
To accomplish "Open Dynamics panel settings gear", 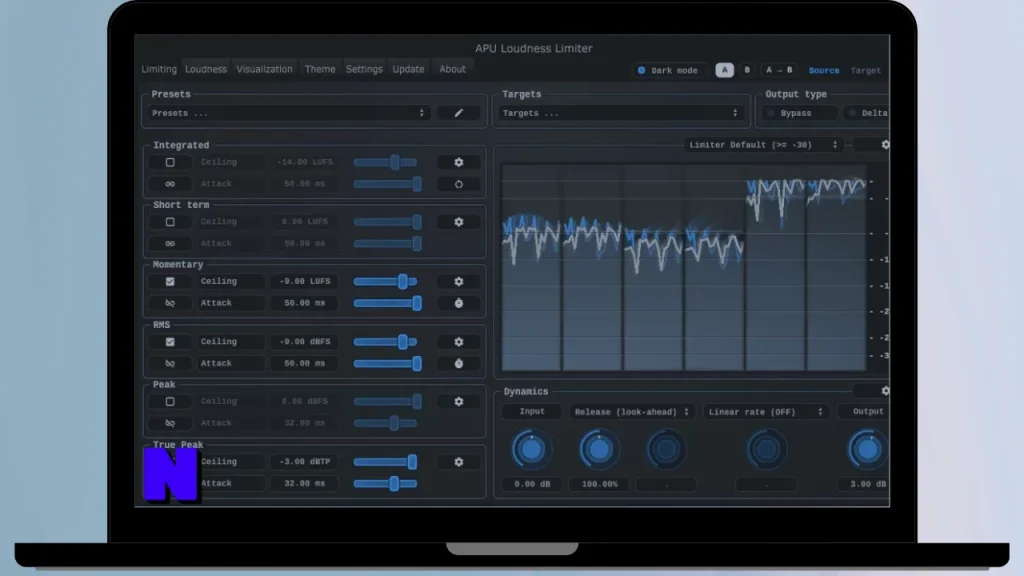I will coord(885,391).
